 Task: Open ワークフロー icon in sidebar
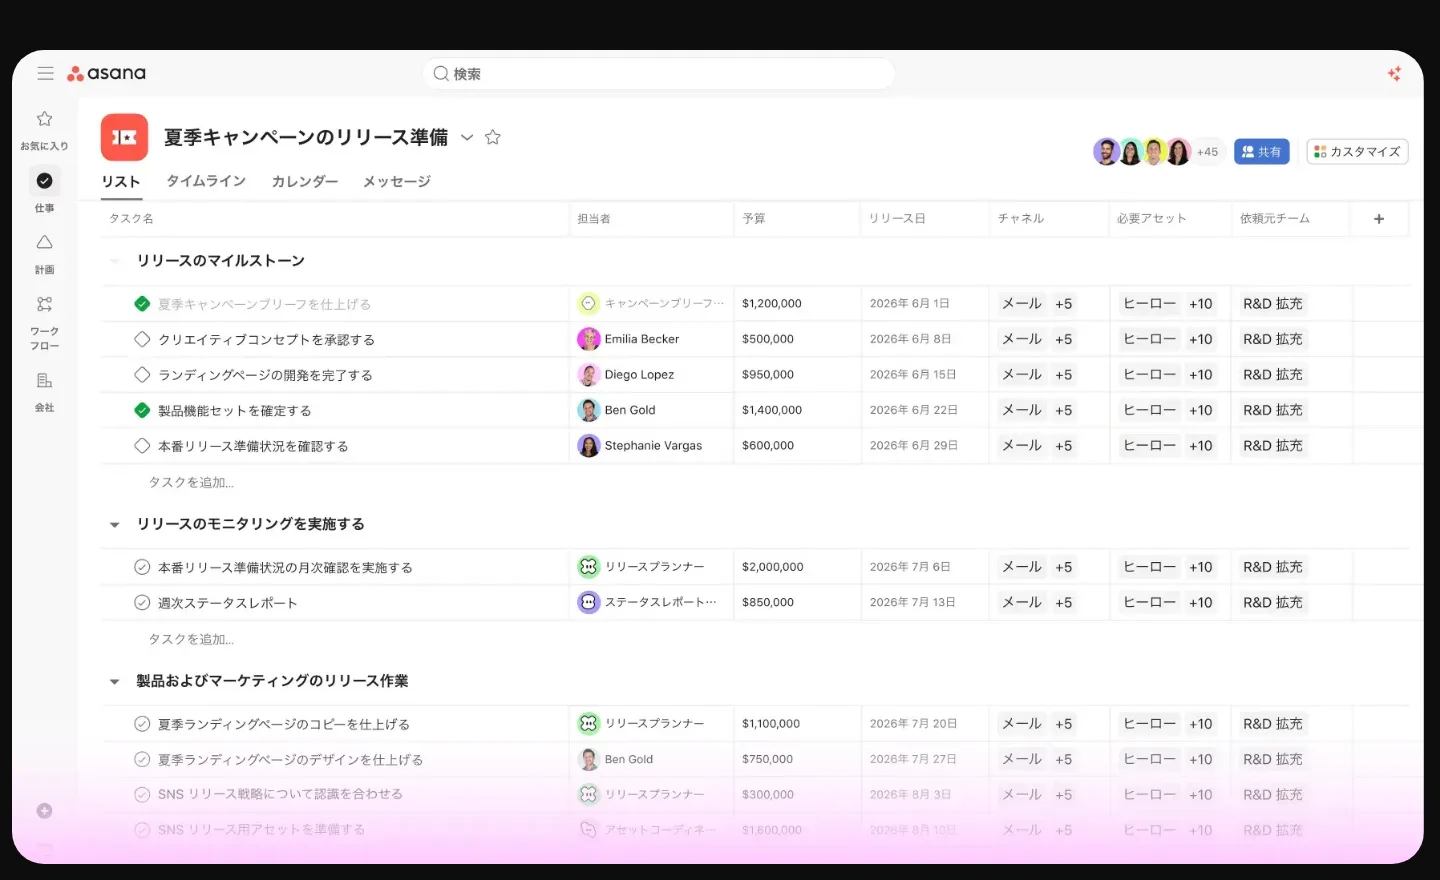44,304
